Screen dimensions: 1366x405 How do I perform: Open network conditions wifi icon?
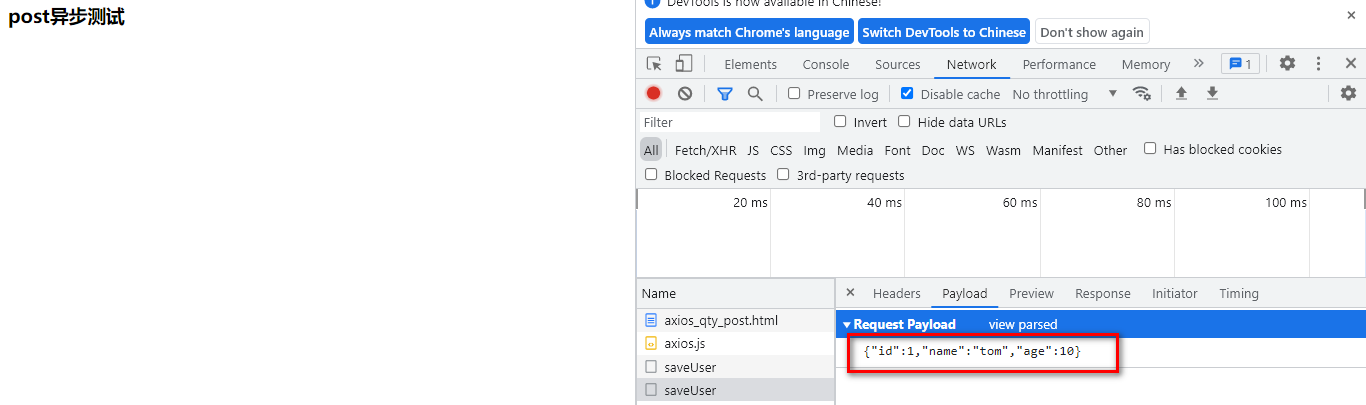(1141, 93)
